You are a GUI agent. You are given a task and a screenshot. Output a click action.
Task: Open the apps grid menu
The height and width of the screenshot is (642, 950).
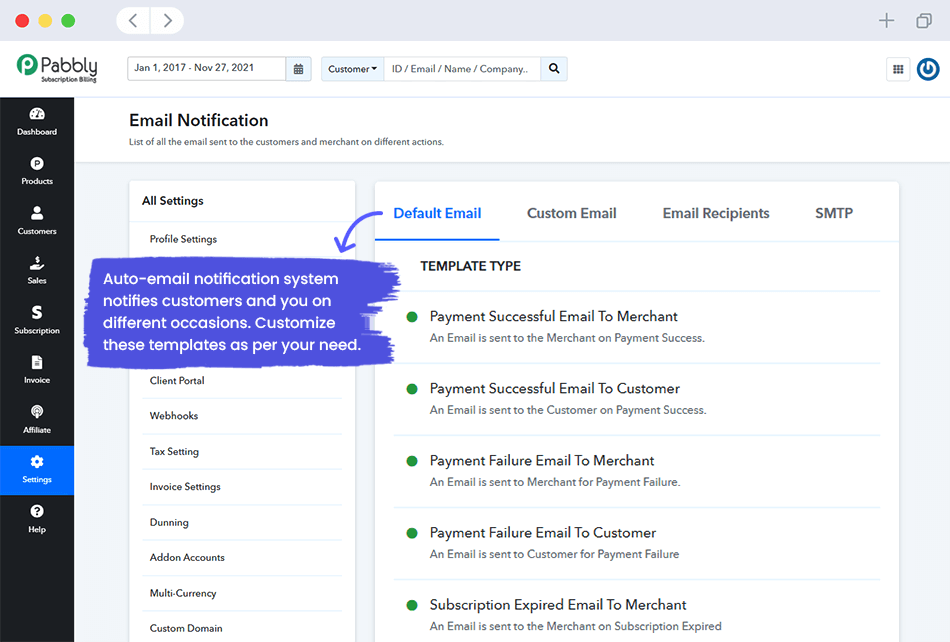pos(898,69)
